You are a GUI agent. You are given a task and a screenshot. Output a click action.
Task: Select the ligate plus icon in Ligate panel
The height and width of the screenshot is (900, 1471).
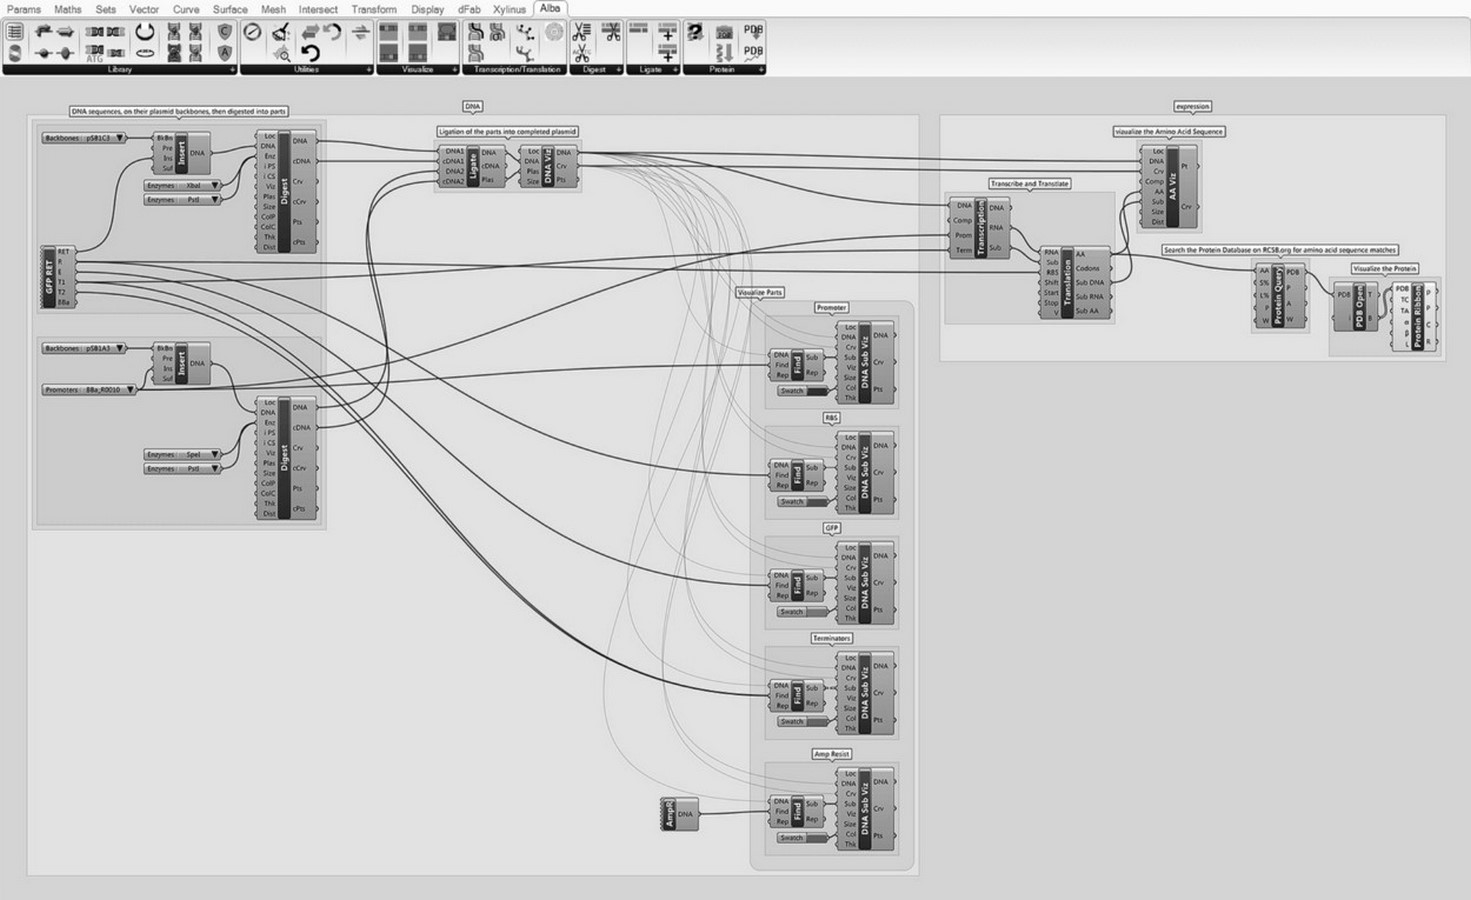point(668,32)
